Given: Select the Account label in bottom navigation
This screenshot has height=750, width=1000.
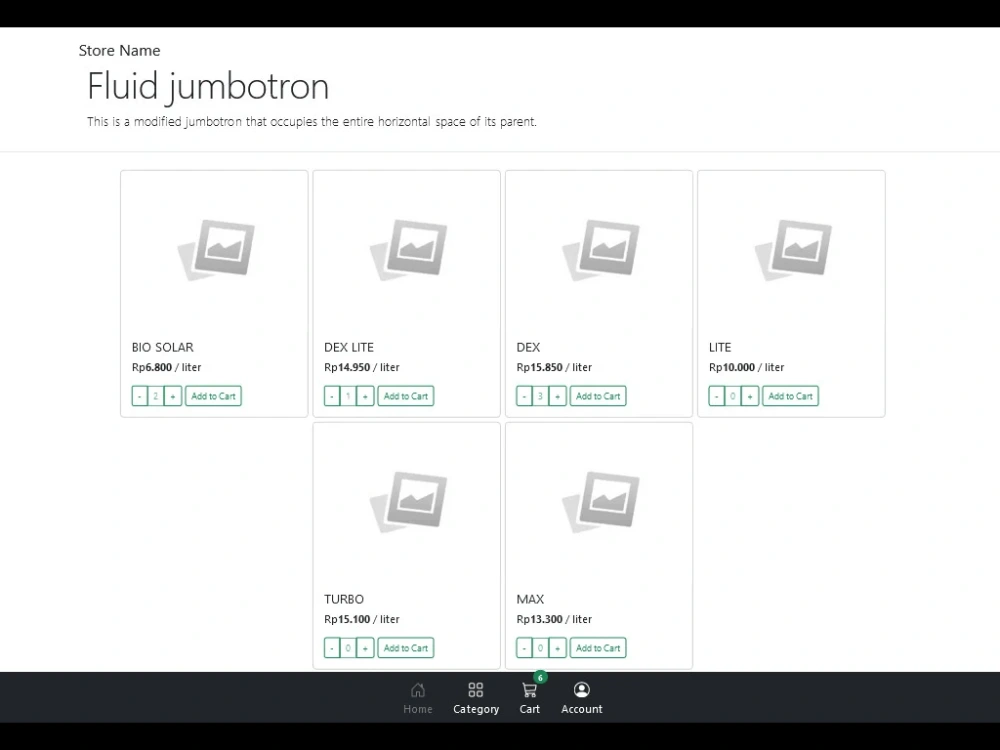Looking at the screenshot, I should coord(582,709).
